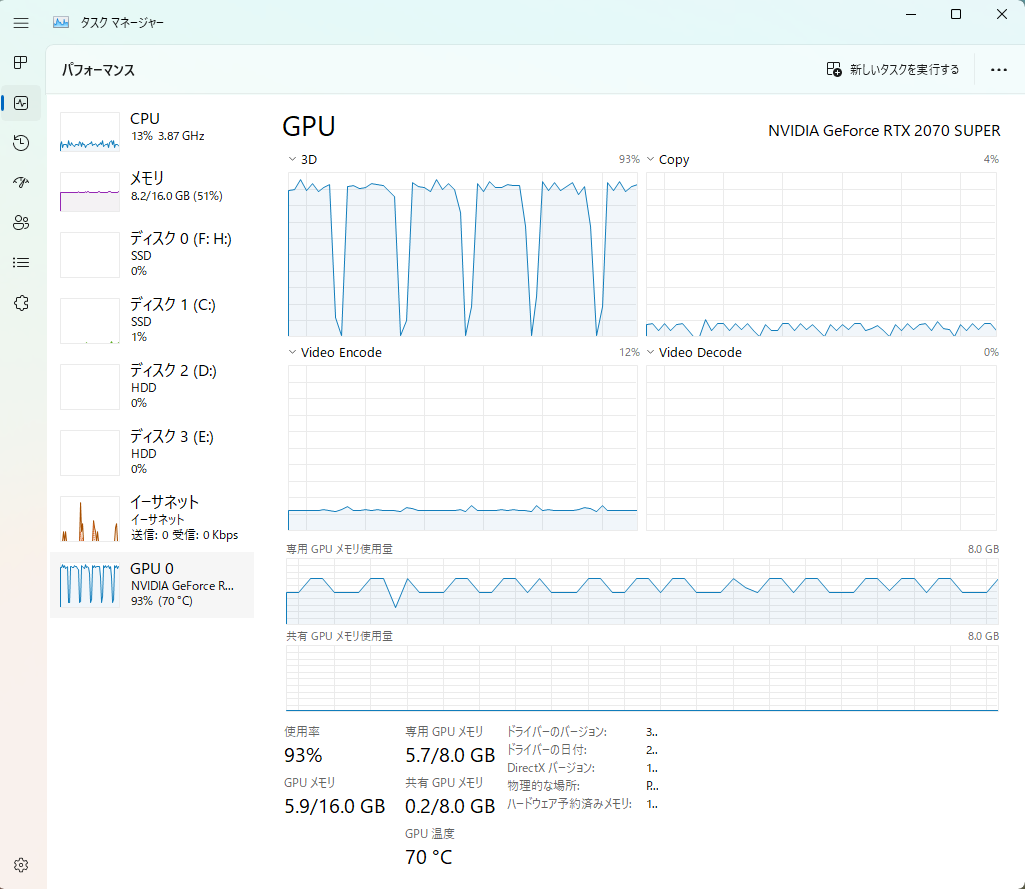
Task: Open the Details list icon in sidebar
Action: [21, 263]
